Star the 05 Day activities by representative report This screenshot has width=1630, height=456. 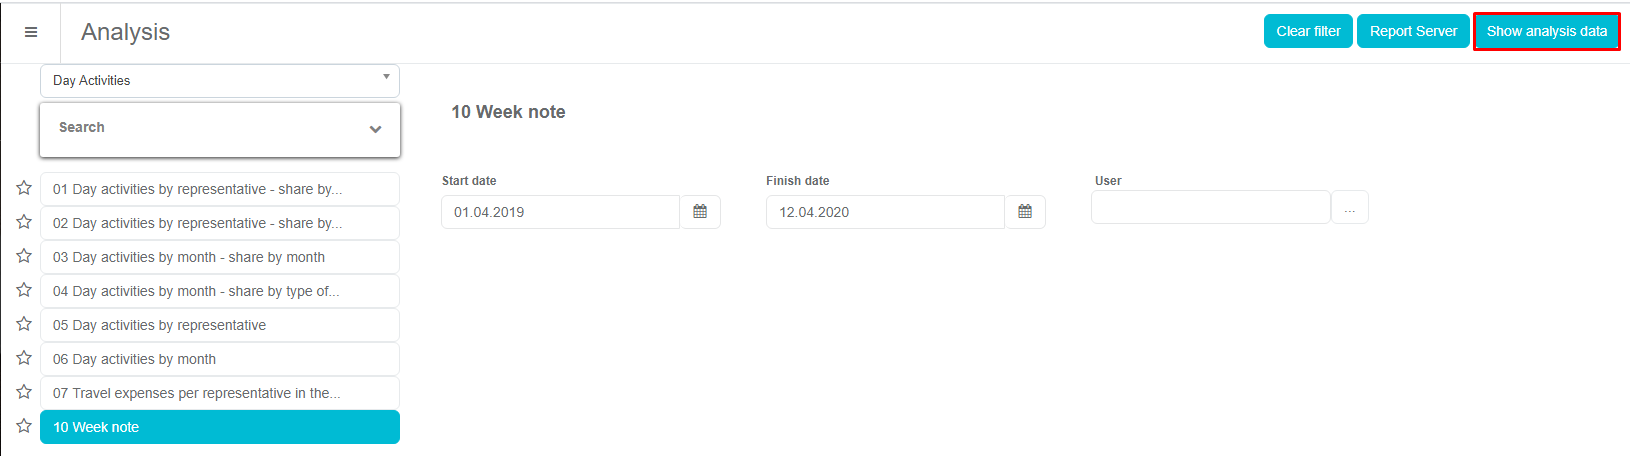click(x=24, y=324)
